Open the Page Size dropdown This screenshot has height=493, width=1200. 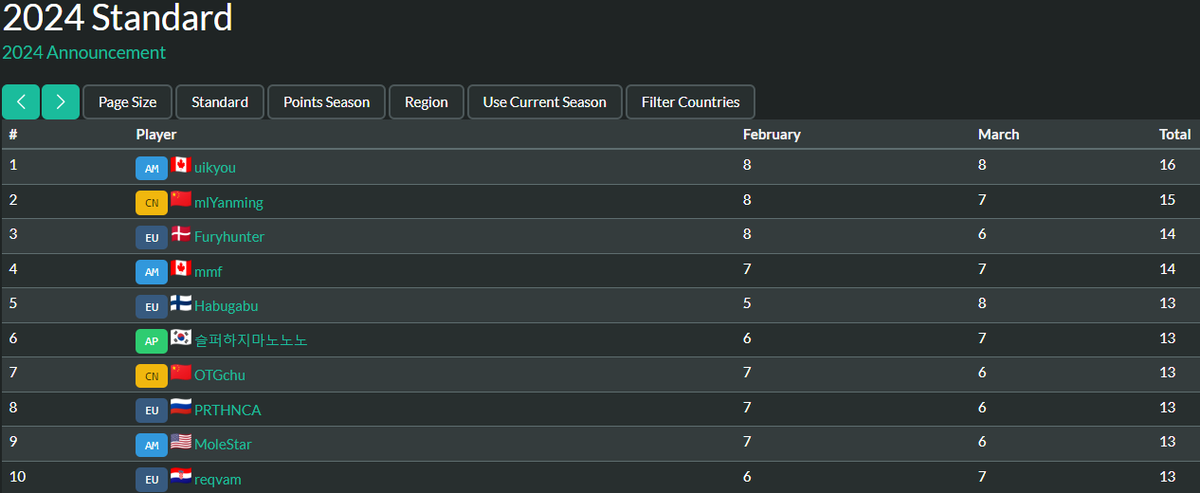point(127,102)
